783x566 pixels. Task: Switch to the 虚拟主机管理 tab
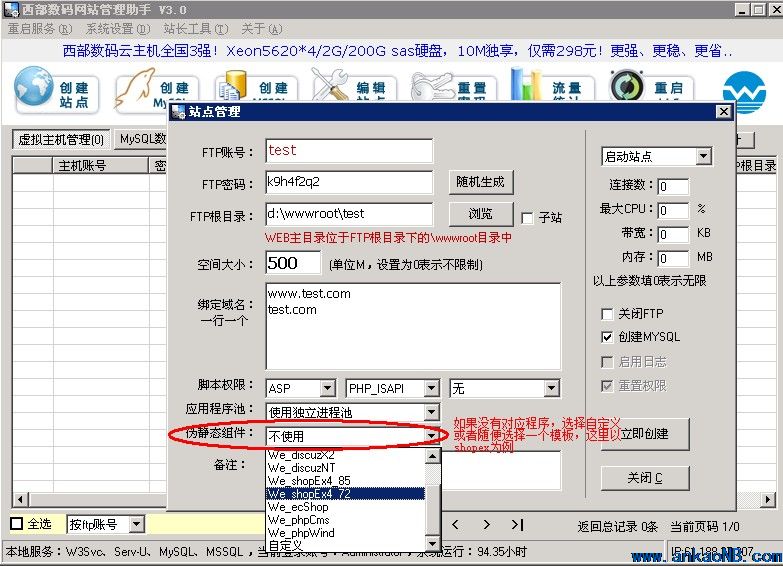coord(61,139)
